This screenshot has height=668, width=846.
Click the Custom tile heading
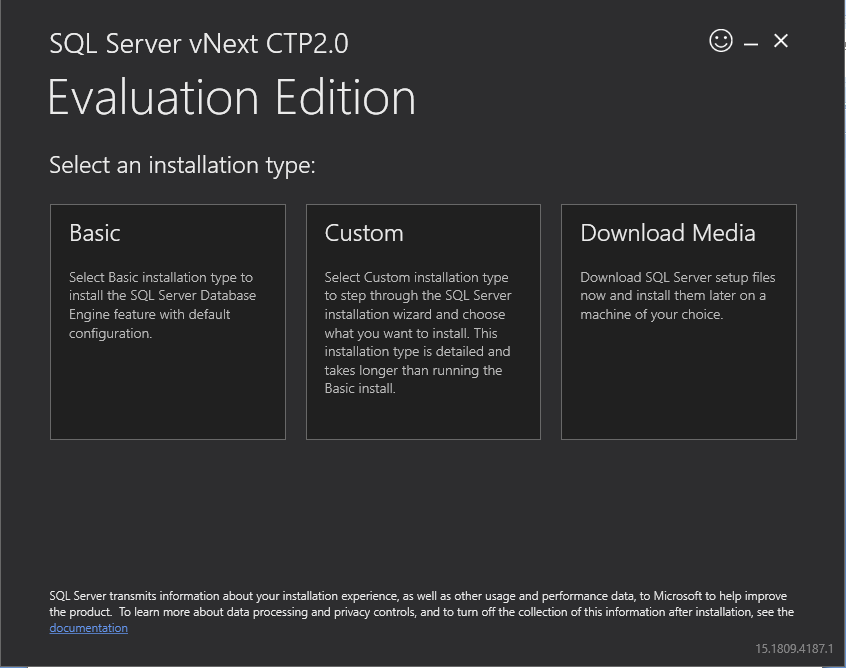pyautogui.click(x=364, y=233)
